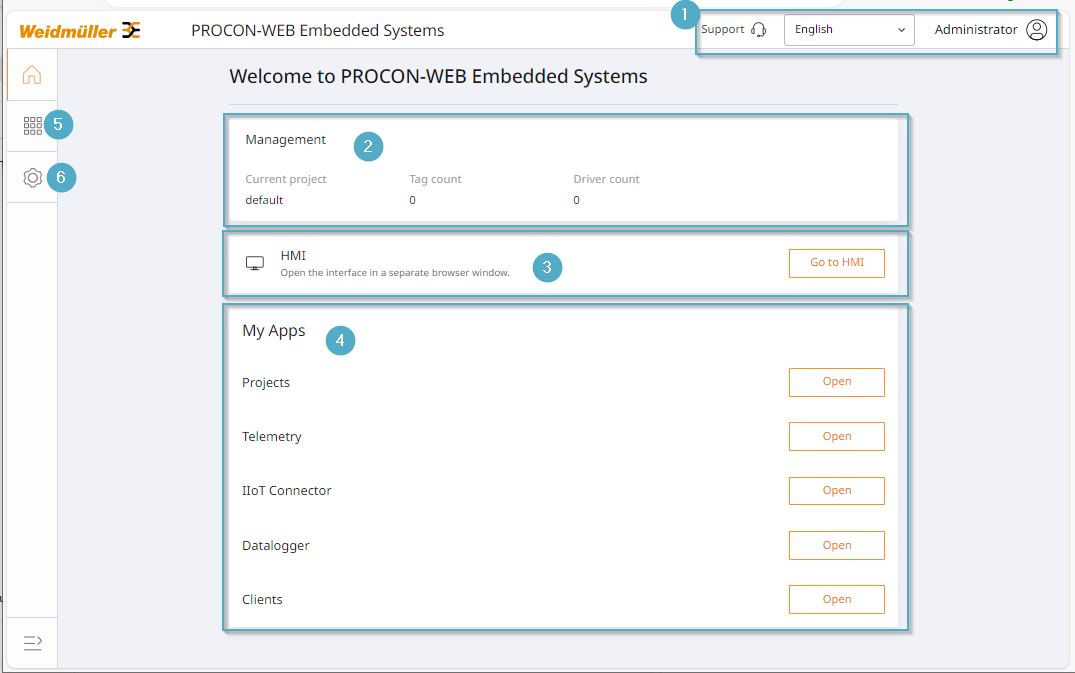Click the Administrator account name

tap(976, 29)
